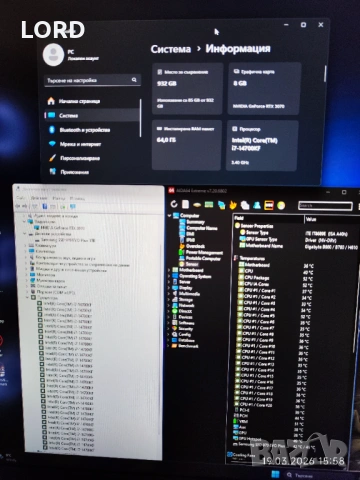Click blue person icon in AIDA64 toolbar
The height and width of the screenshot is (480, 360).
tap(257, 205)
